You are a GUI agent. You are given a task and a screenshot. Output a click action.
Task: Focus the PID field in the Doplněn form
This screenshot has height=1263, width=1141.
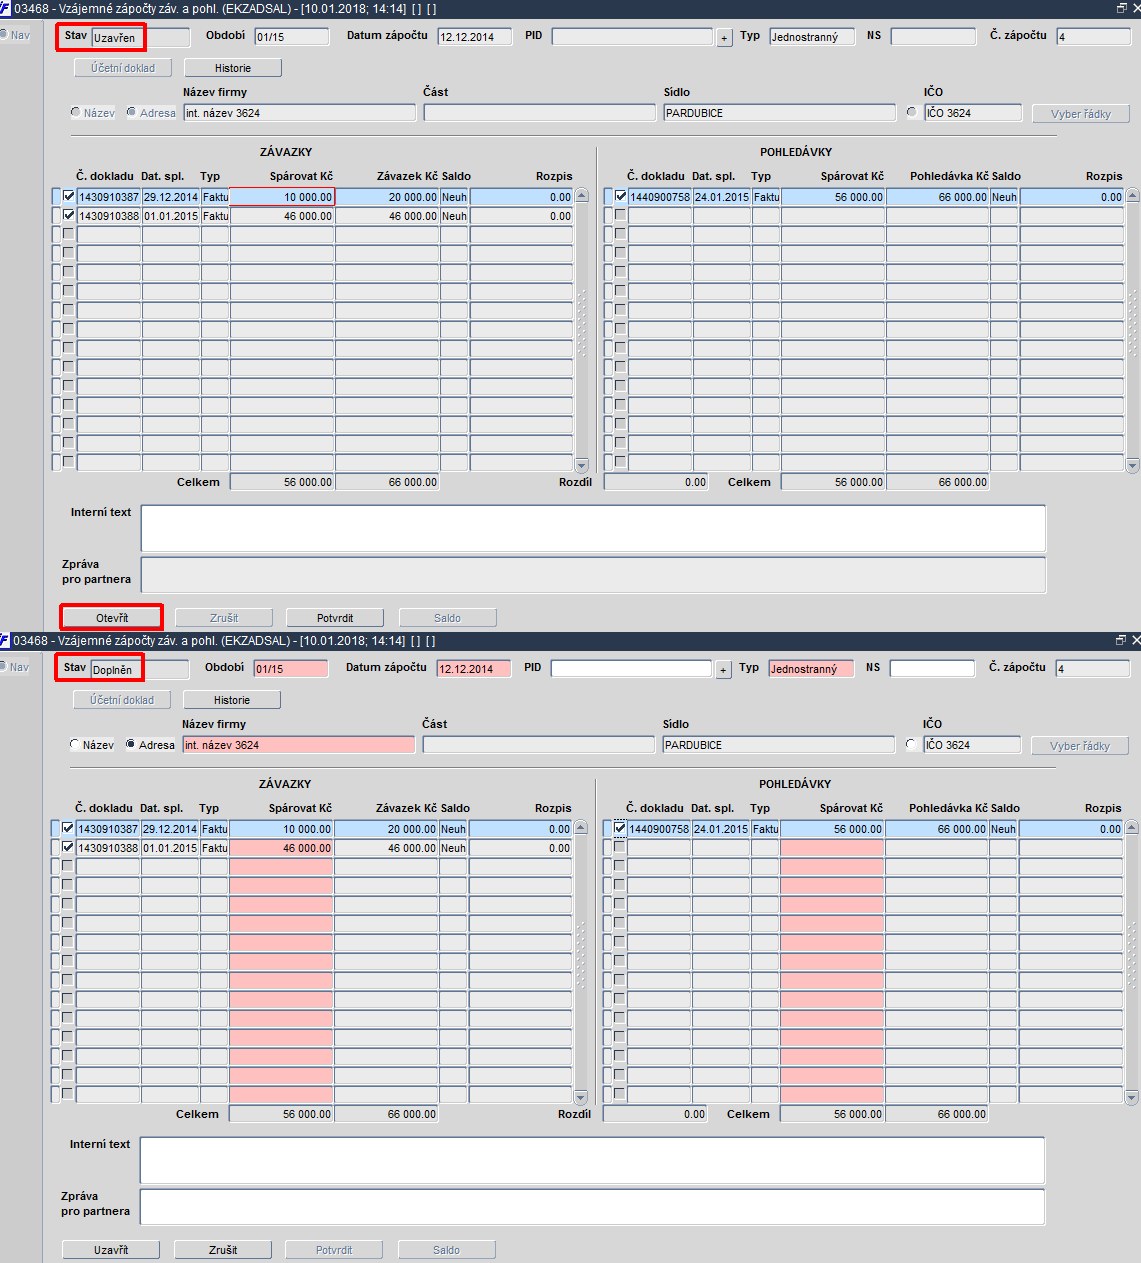[631, 669]
